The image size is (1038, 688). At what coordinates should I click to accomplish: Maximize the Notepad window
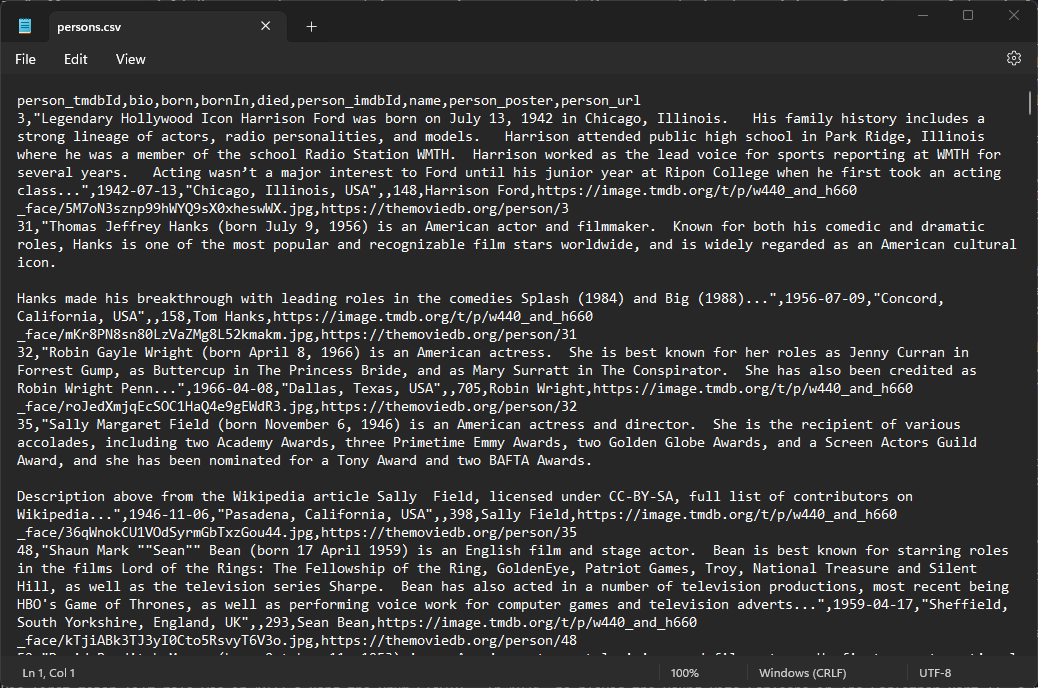(x=967, y=15)
